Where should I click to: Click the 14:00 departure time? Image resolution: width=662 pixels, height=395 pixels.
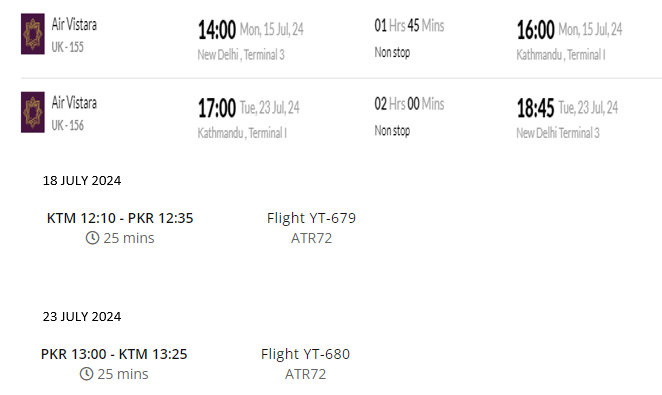(x=217, y=30)
